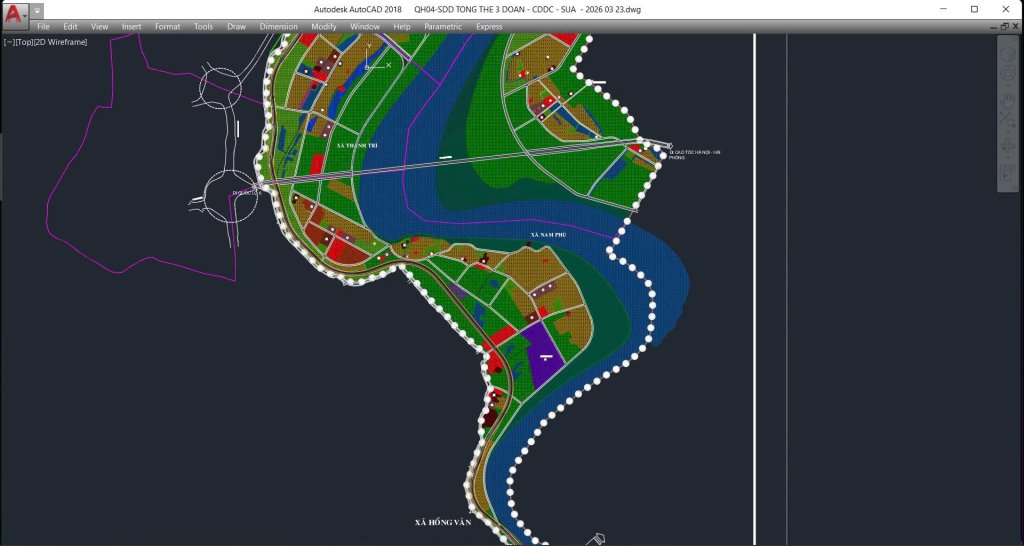The height and width of the screenshot is (546, 1024).
Task: Open the ShowMotion tool in navigation bar
Action: pyautogui.click(x=1007, y=174)
